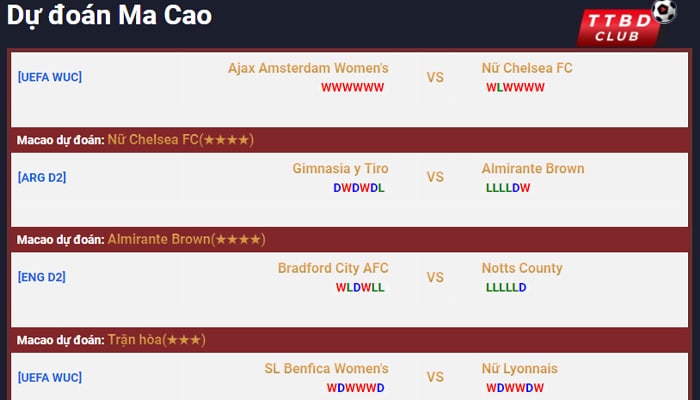The image size is (700, 400).
Task: Open the bottom UEFA WUC league link
Action: coord(50,377)
